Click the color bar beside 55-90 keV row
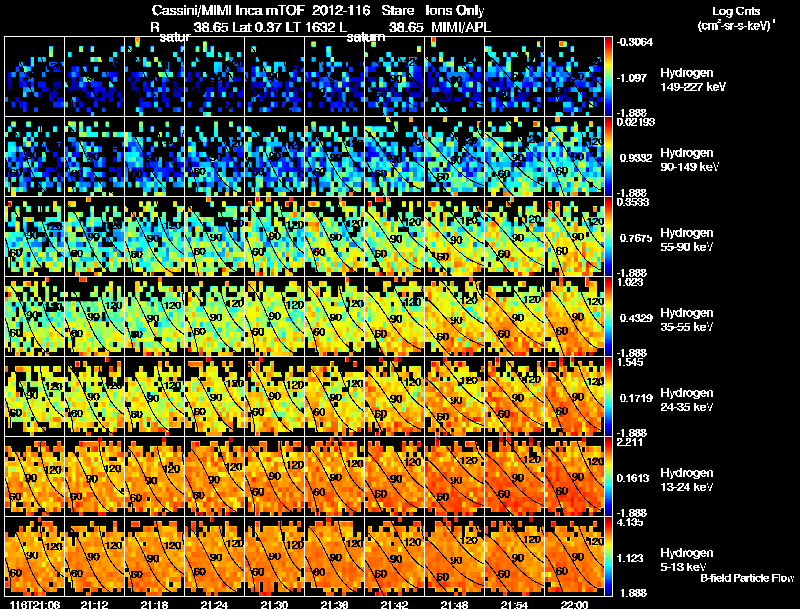800x609 pixels. [608, 237]
